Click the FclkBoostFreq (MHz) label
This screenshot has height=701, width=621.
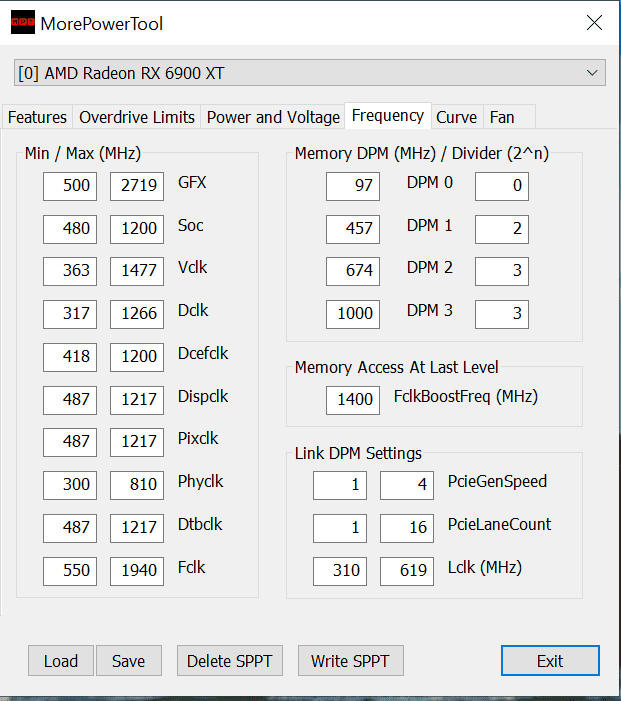(x=465, y=397)
